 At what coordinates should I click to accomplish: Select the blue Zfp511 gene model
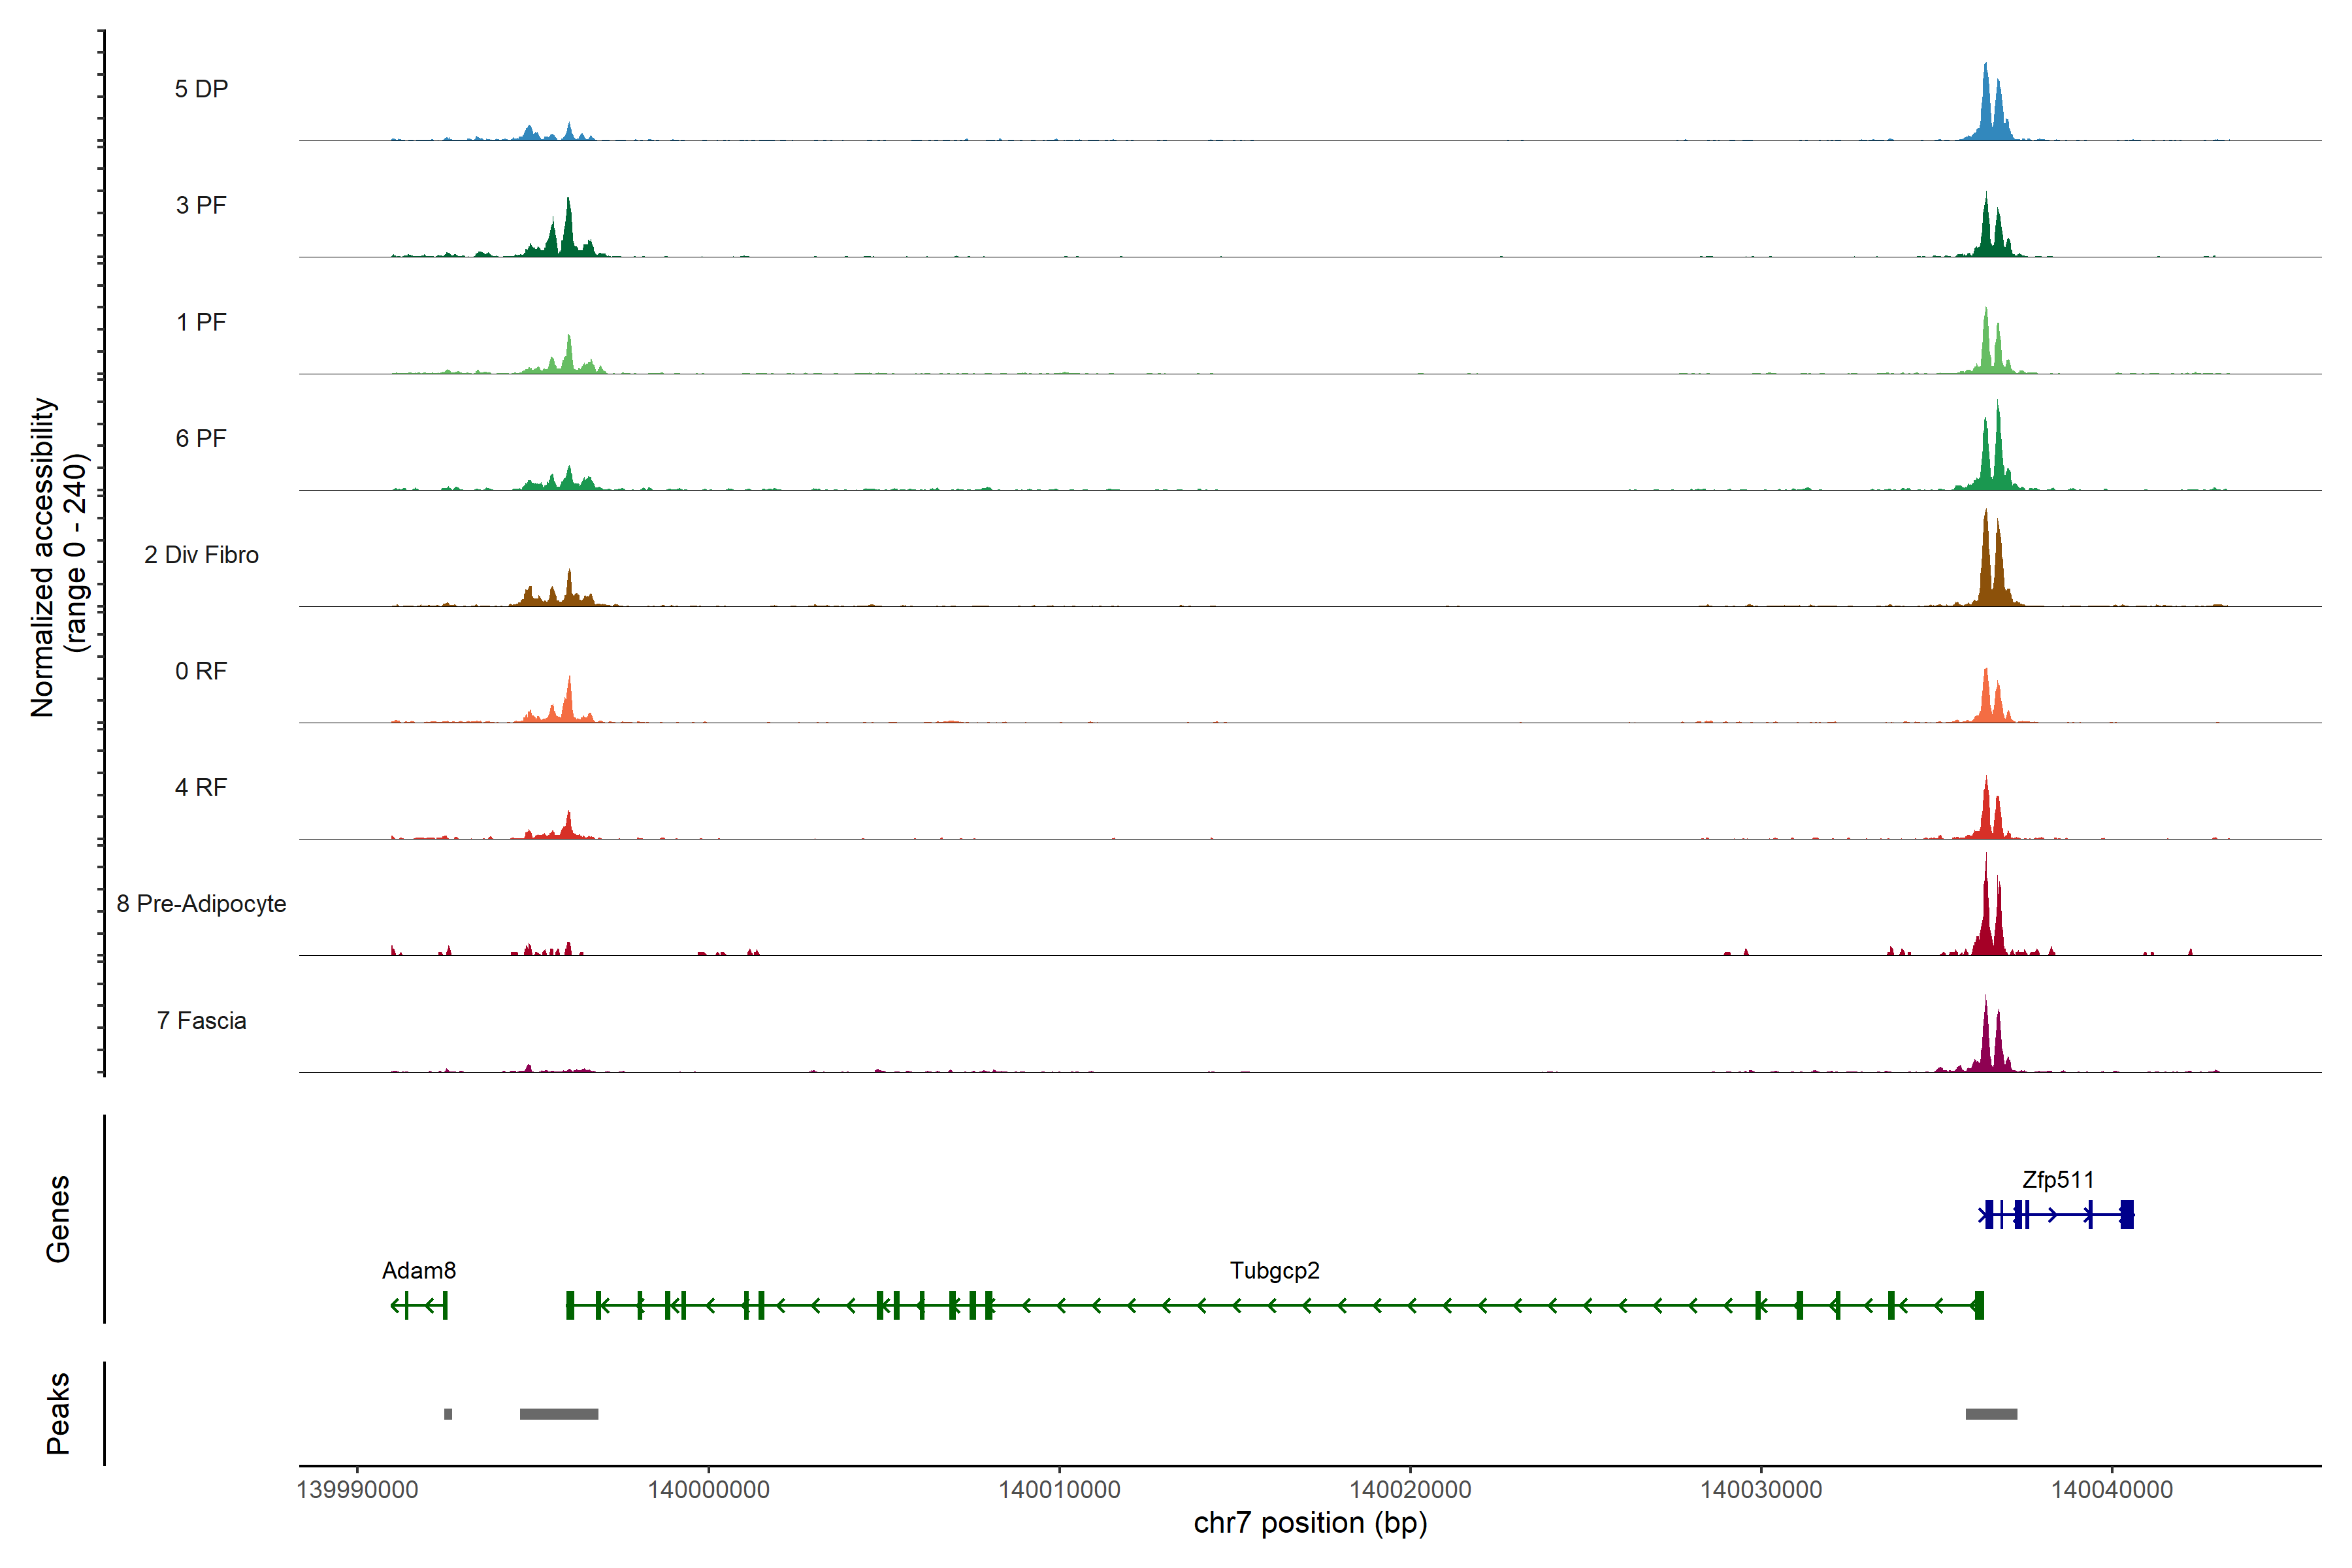pos(2055,1215)
